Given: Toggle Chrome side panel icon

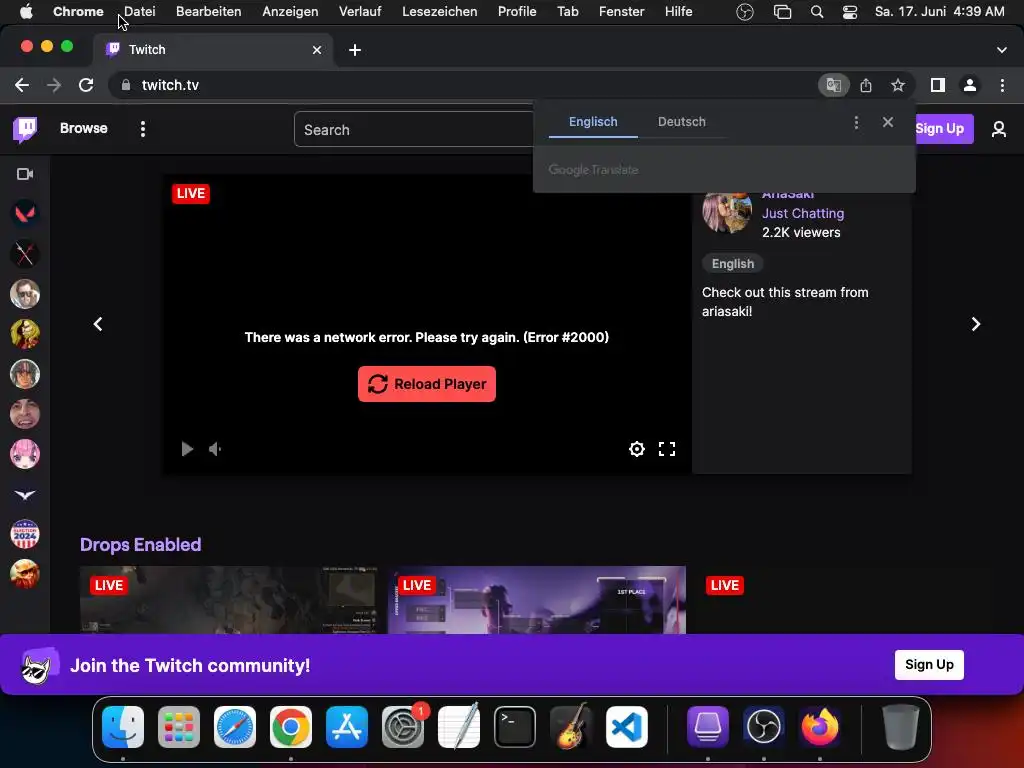Looking at the screenshot, I should pos(938,85).
